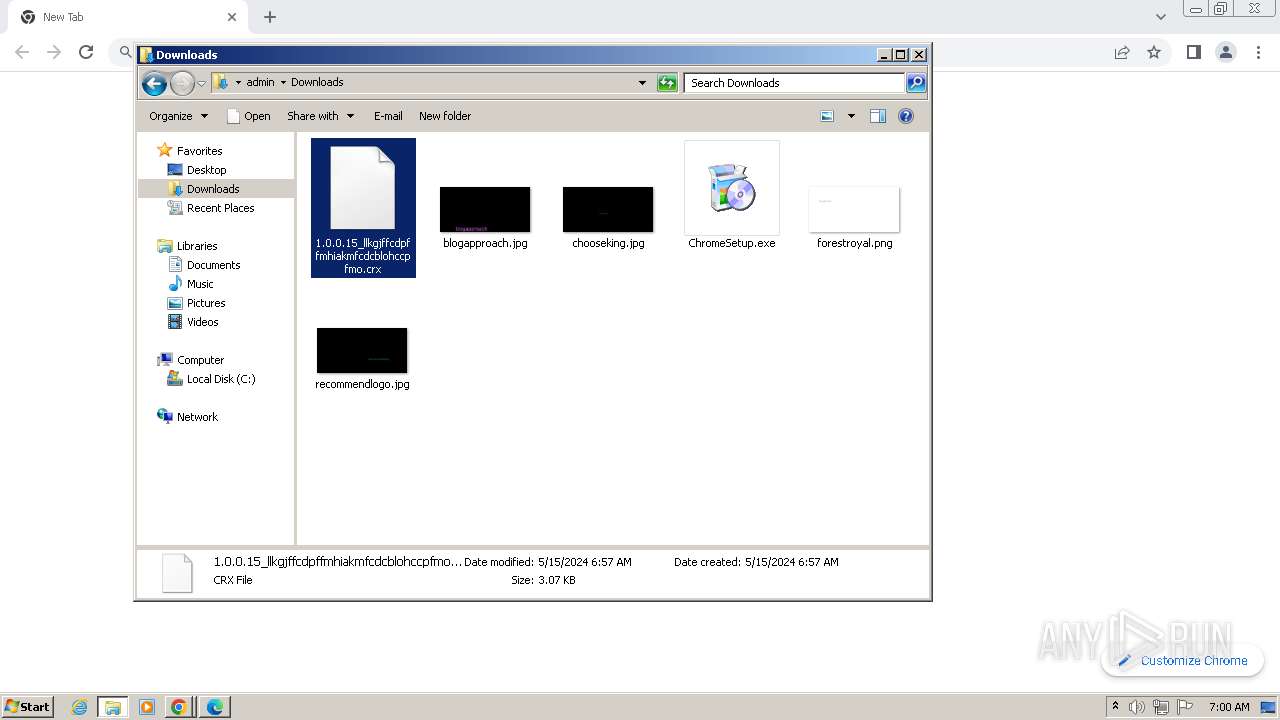1280x720 pixels.
Task: Open Windows Media Player from taskbar
Action: (x=146, y=707)
